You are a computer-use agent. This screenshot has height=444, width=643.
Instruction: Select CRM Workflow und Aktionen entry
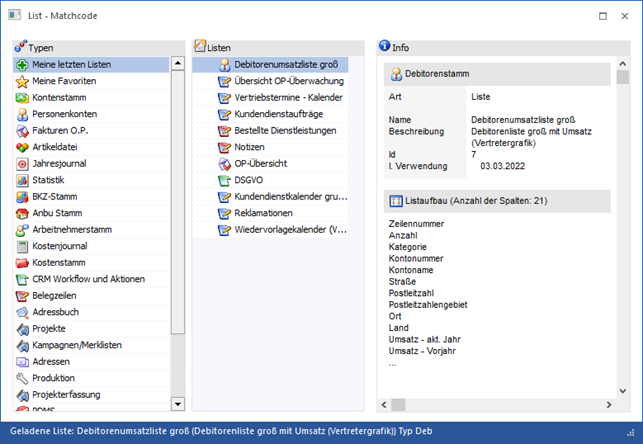click(x=88, y=279)
